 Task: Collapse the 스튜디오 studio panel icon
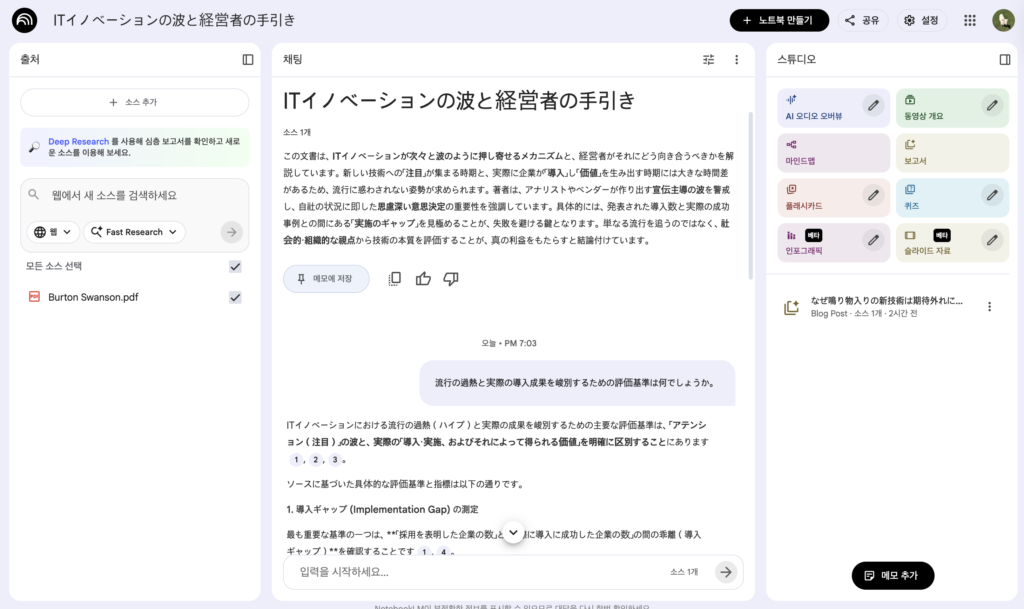tap(1005, 60)
